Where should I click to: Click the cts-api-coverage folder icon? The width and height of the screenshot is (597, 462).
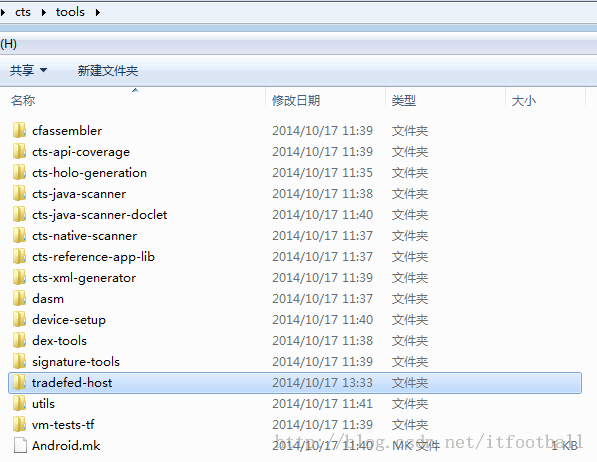[x=19, y=151]
